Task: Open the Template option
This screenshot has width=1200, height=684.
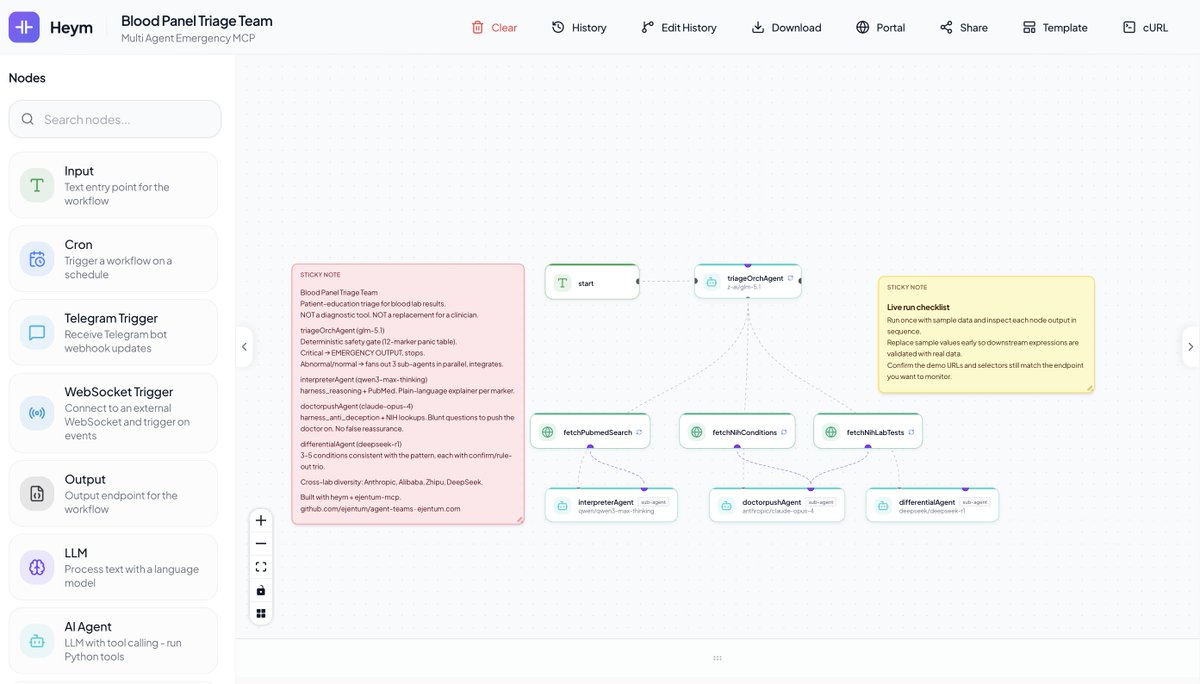Action: [x=1055, y=27]
